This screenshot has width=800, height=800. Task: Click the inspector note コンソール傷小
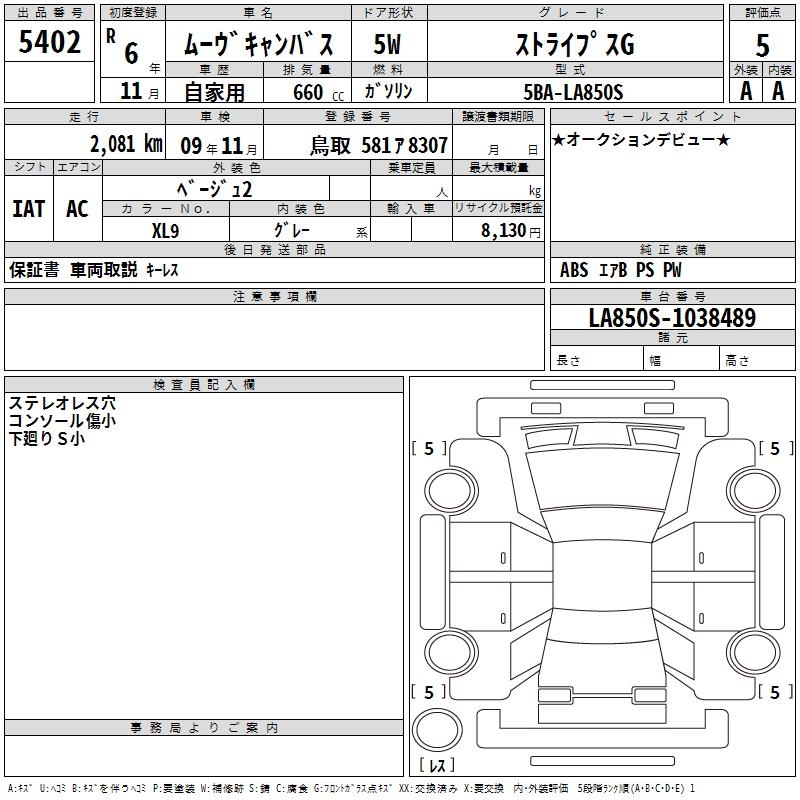[62, 421]
